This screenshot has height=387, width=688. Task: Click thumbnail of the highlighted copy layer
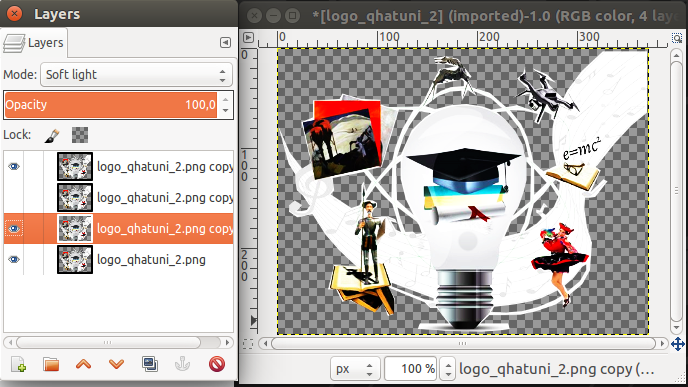click(x=75, y=229)
